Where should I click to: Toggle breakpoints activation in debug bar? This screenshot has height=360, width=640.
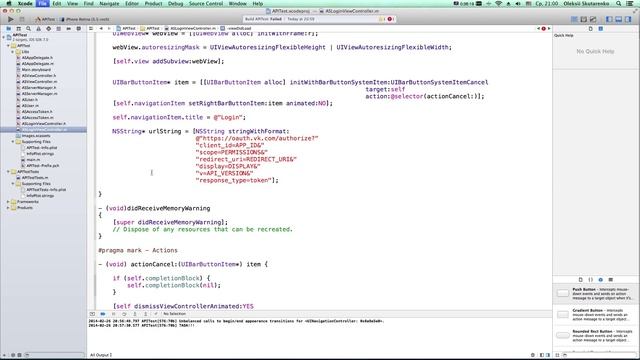pyautogui.click(x=103, y=314)
